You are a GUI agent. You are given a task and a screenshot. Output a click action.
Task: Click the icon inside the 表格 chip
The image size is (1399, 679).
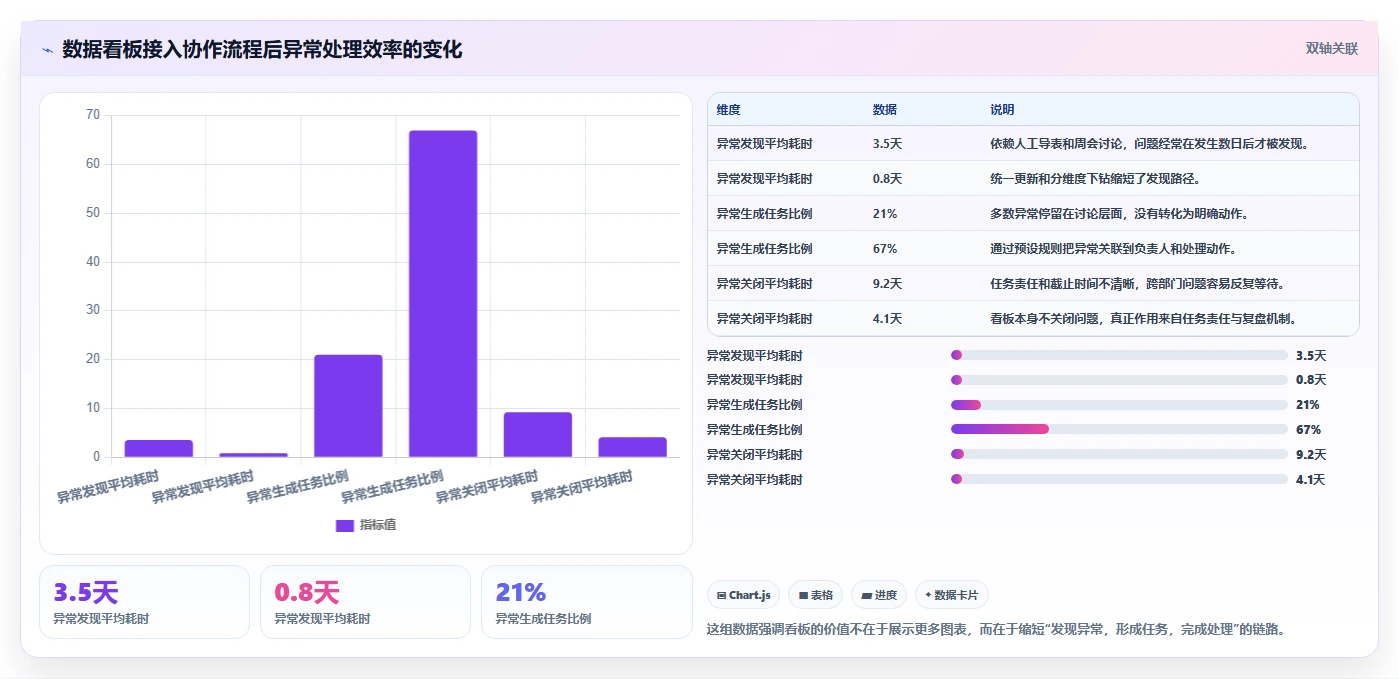(803, 595)
